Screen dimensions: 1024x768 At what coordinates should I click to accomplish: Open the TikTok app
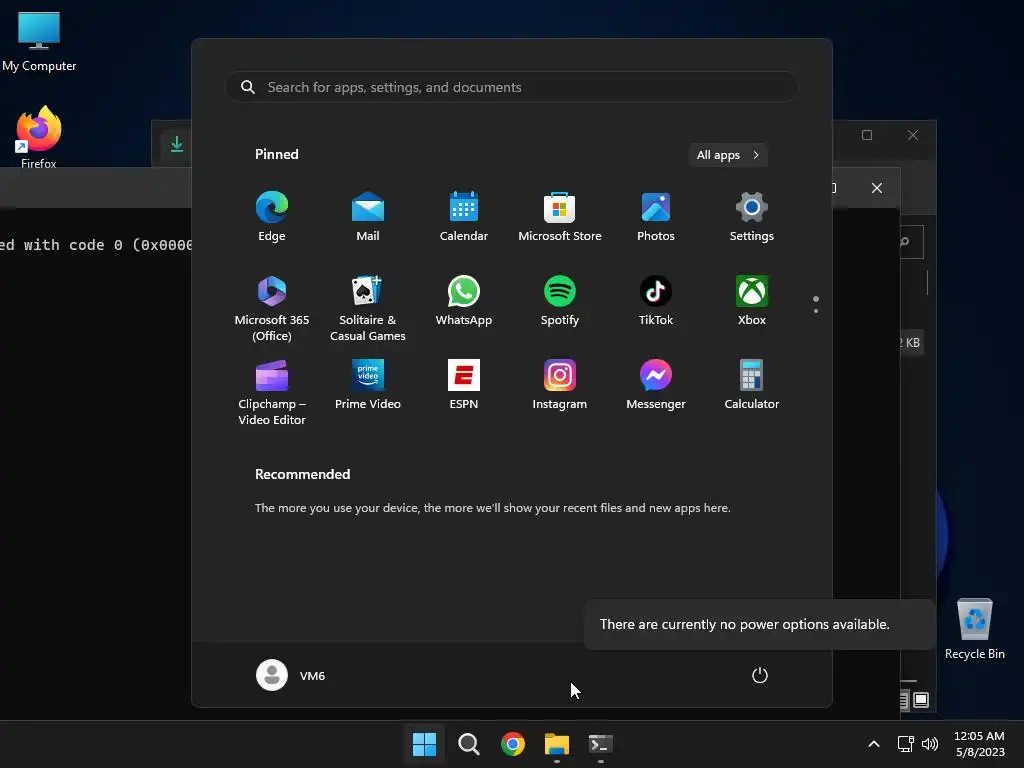(656, 300)
